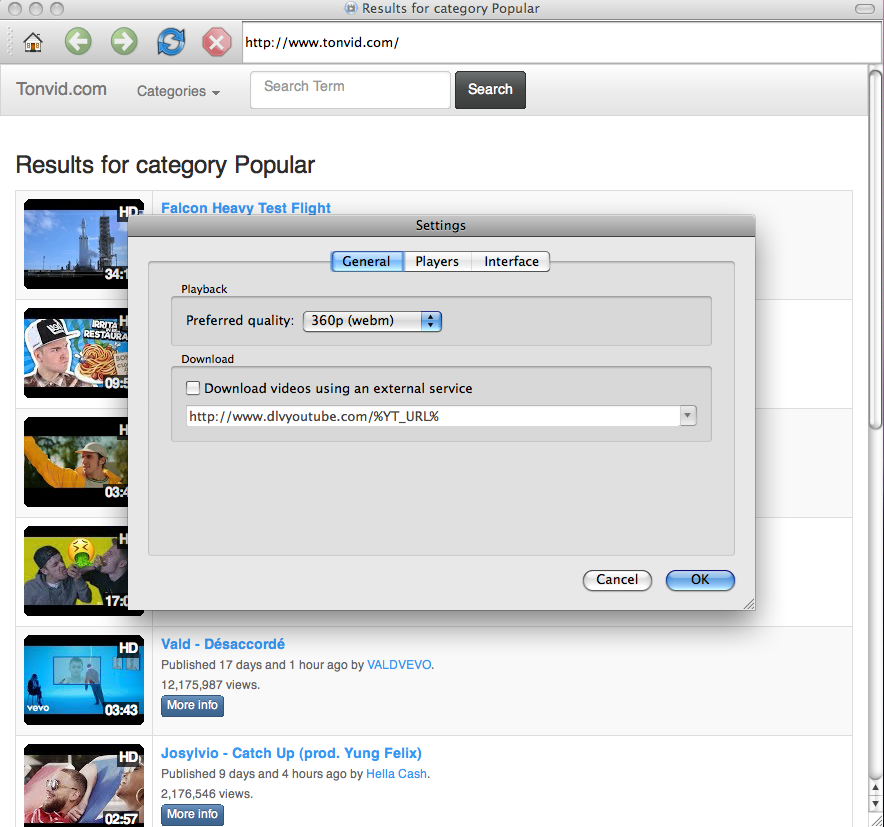This screenshot has height=827, width=884.
Task: Expand the Categories dropdown menu
Action: pos(178,91)
